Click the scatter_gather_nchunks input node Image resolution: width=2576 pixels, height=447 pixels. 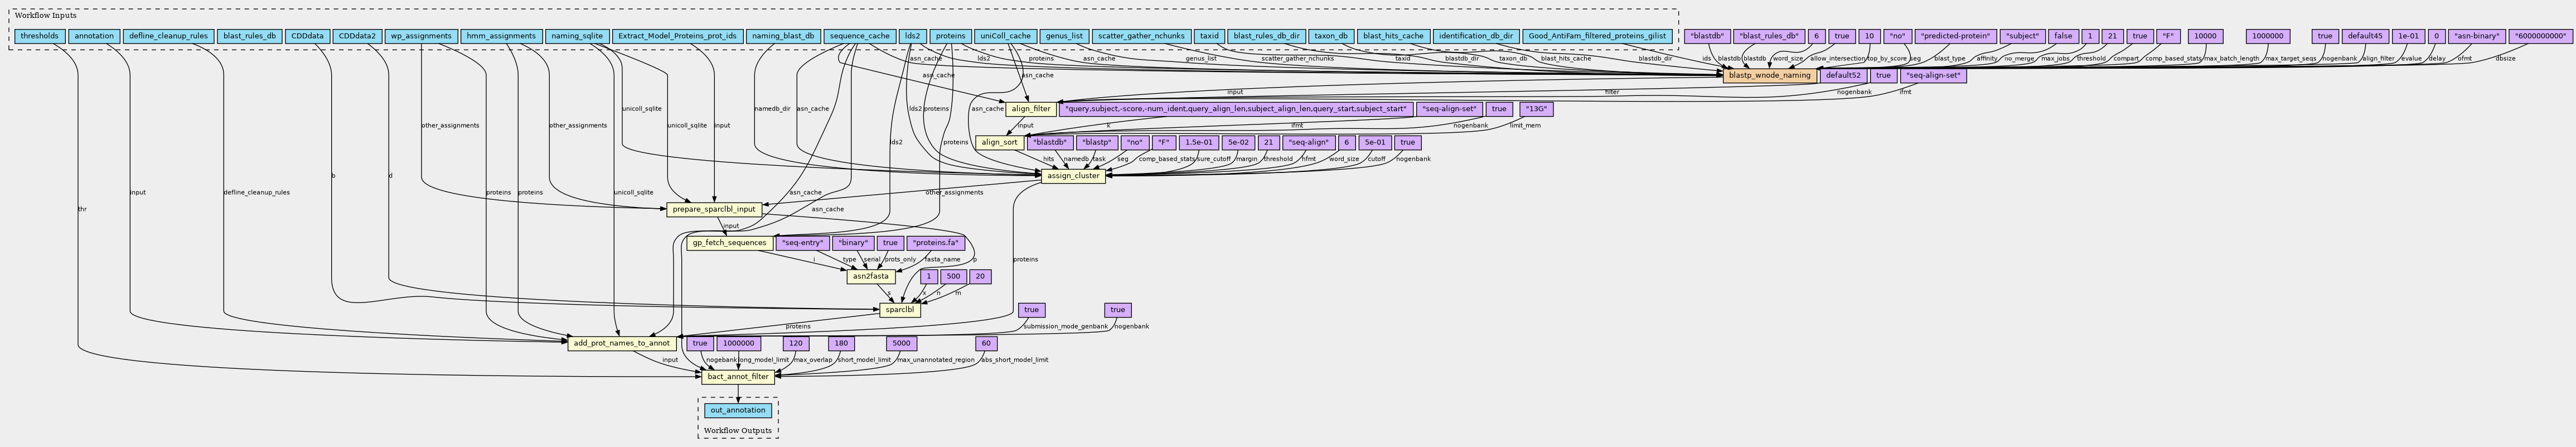(x=1141, y=36)
